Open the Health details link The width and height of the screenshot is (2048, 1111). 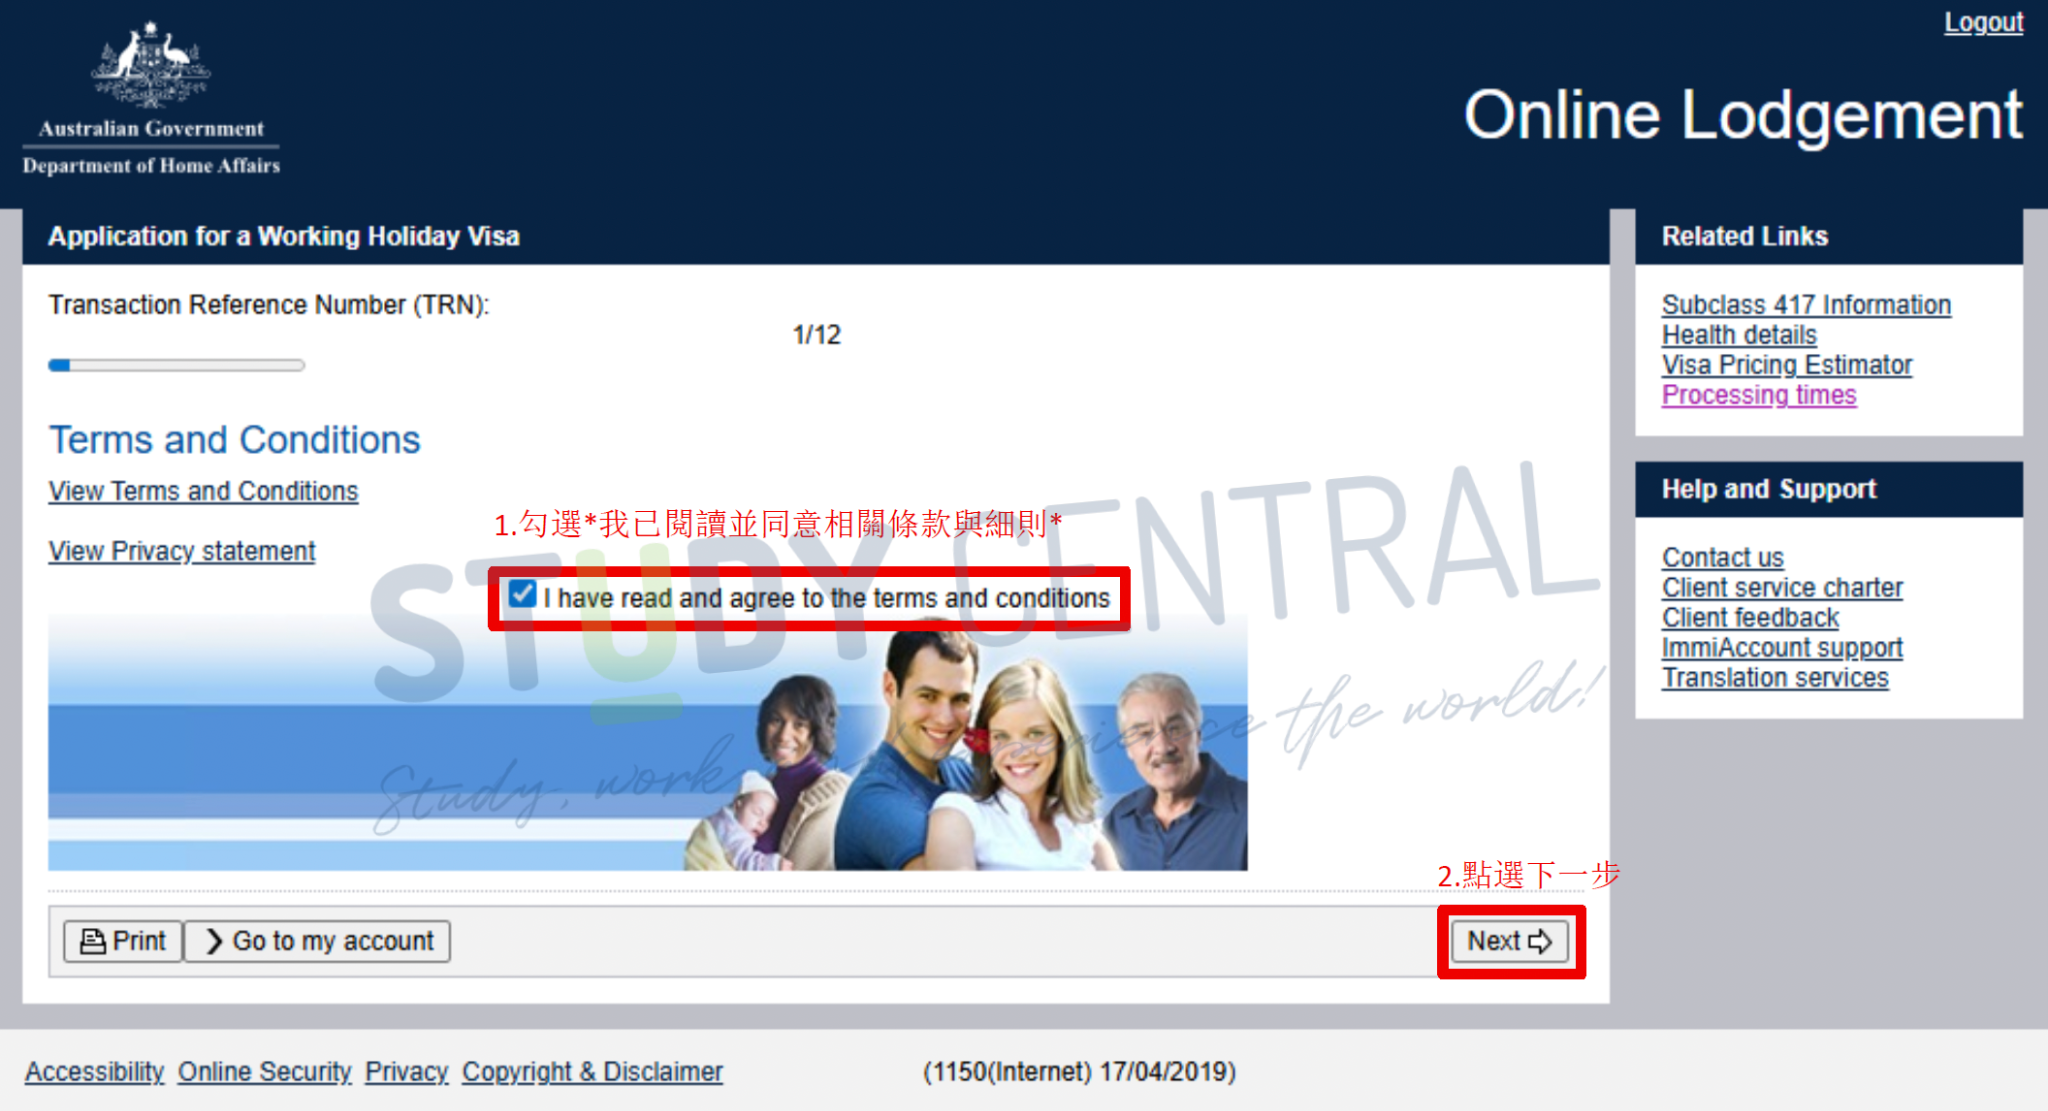[x=1739, y=335]
